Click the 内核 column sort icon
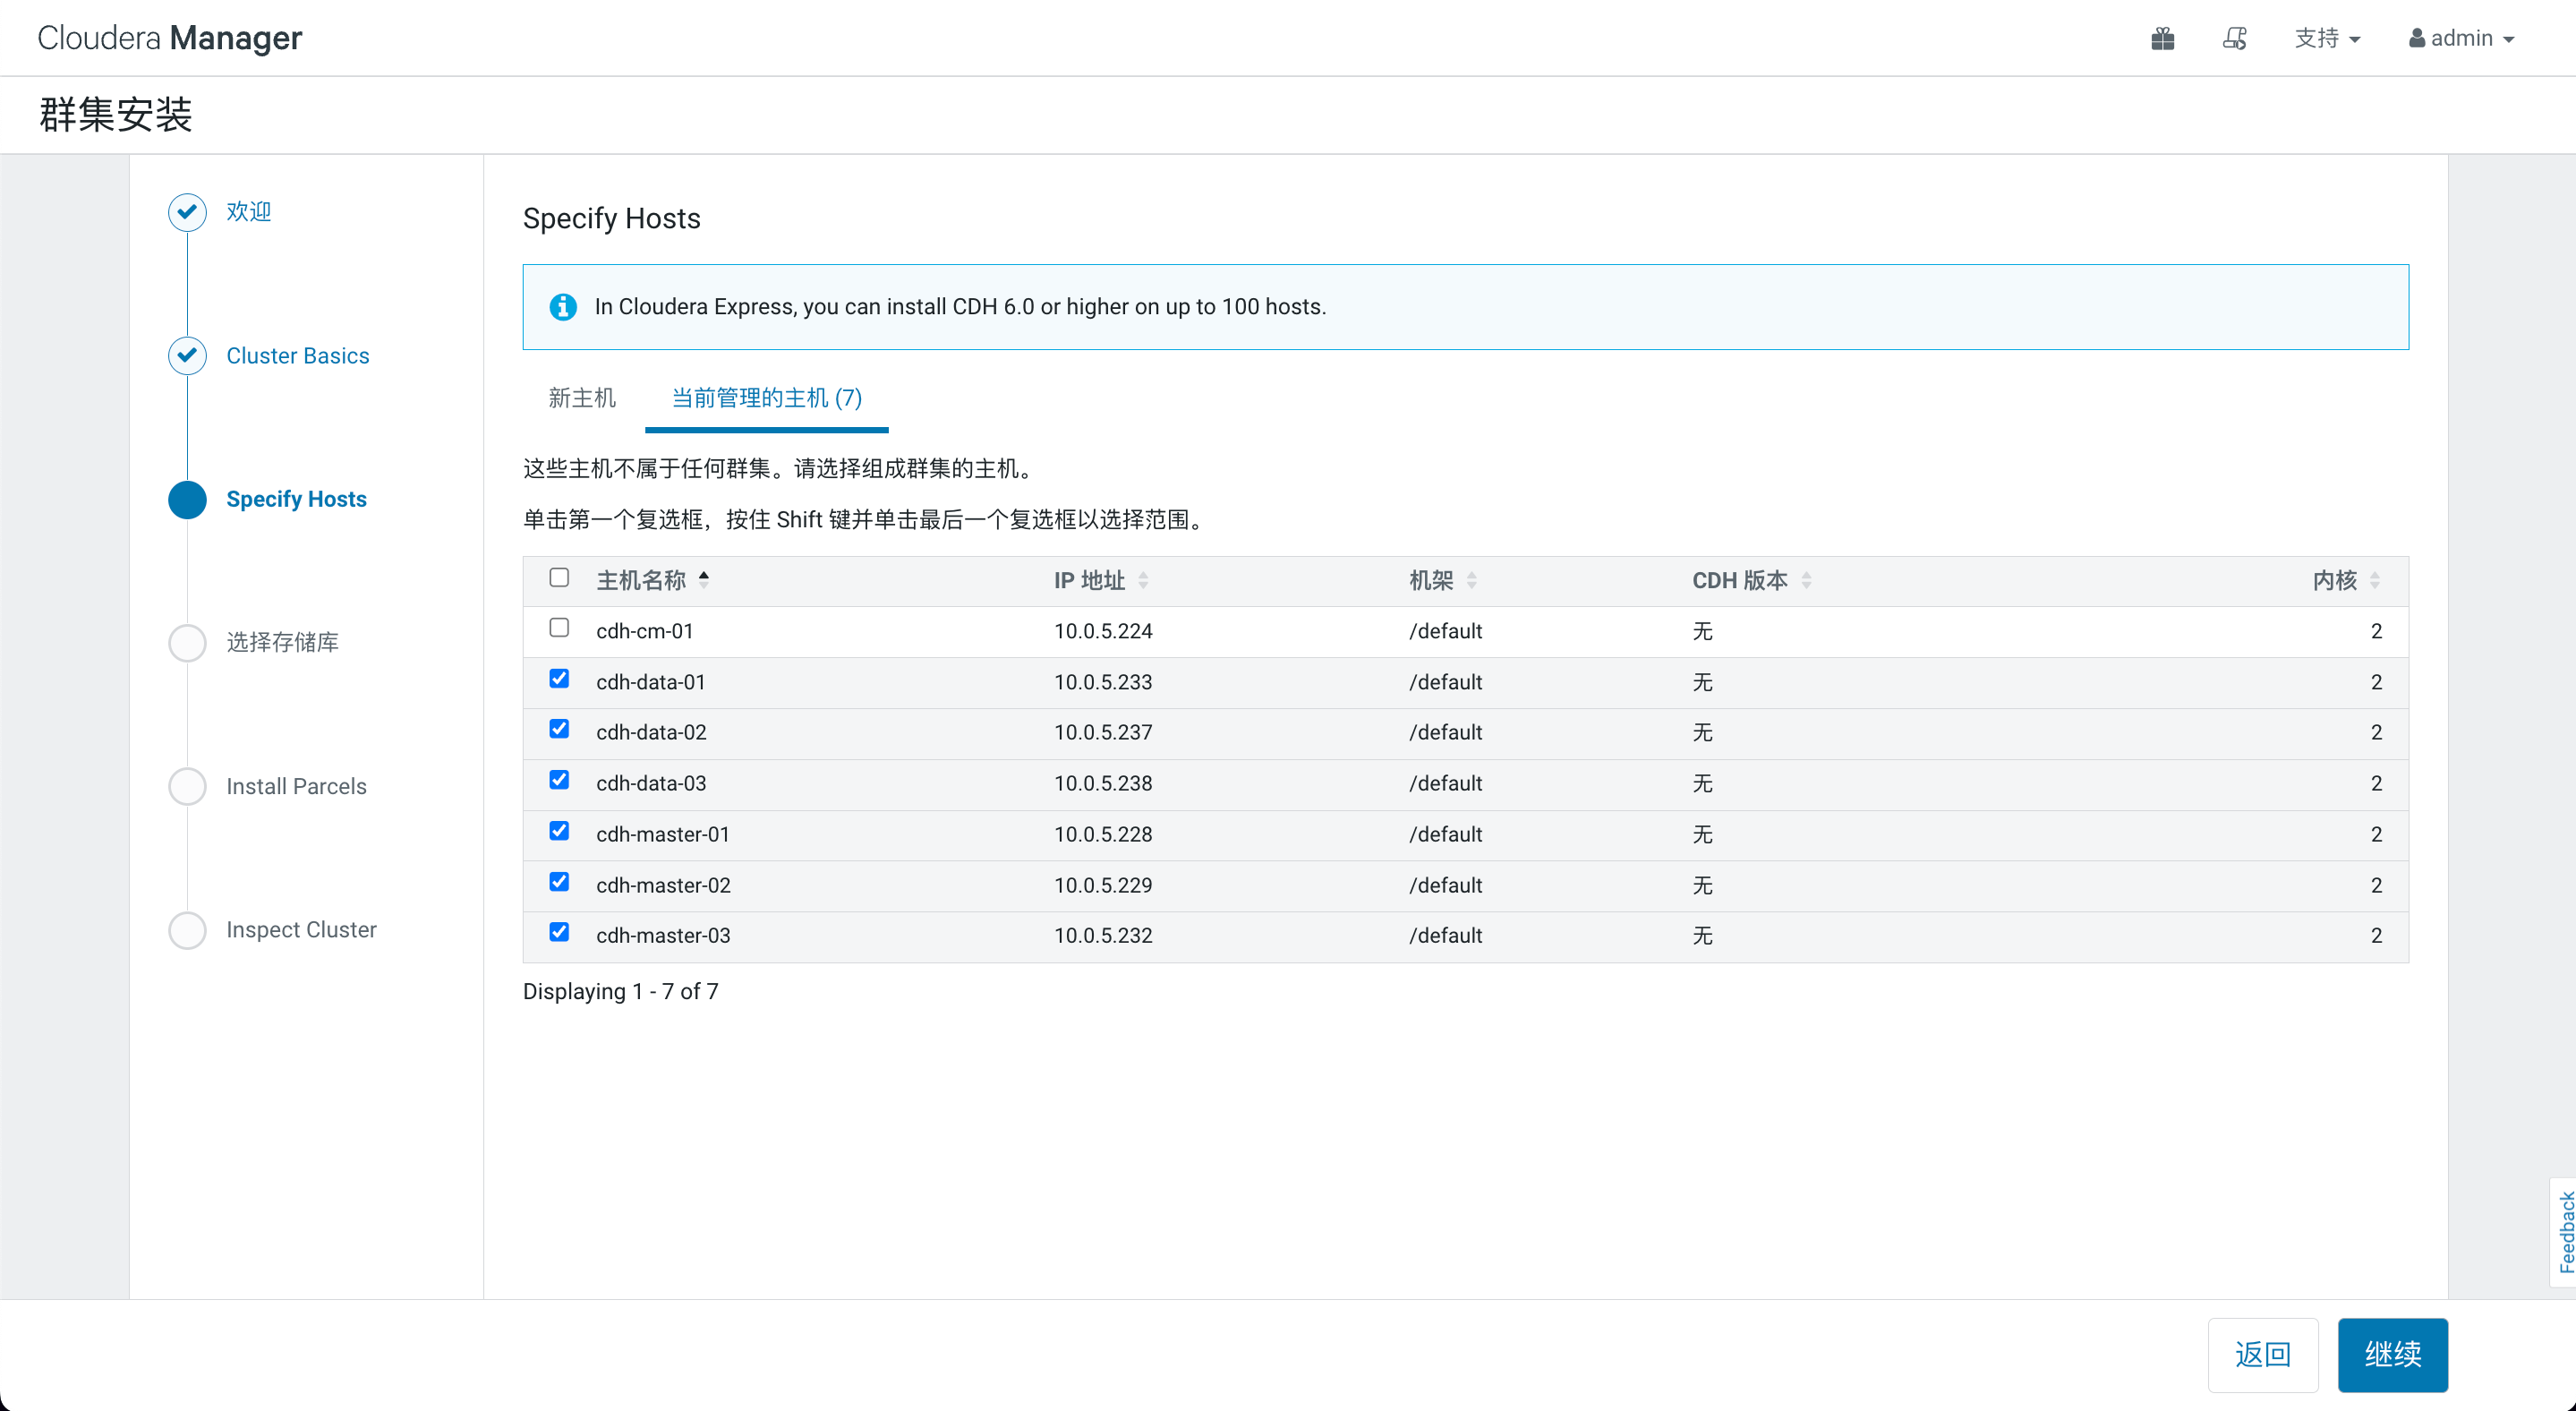The width and height of the screenshot is (2576, 1411). 2374,580
